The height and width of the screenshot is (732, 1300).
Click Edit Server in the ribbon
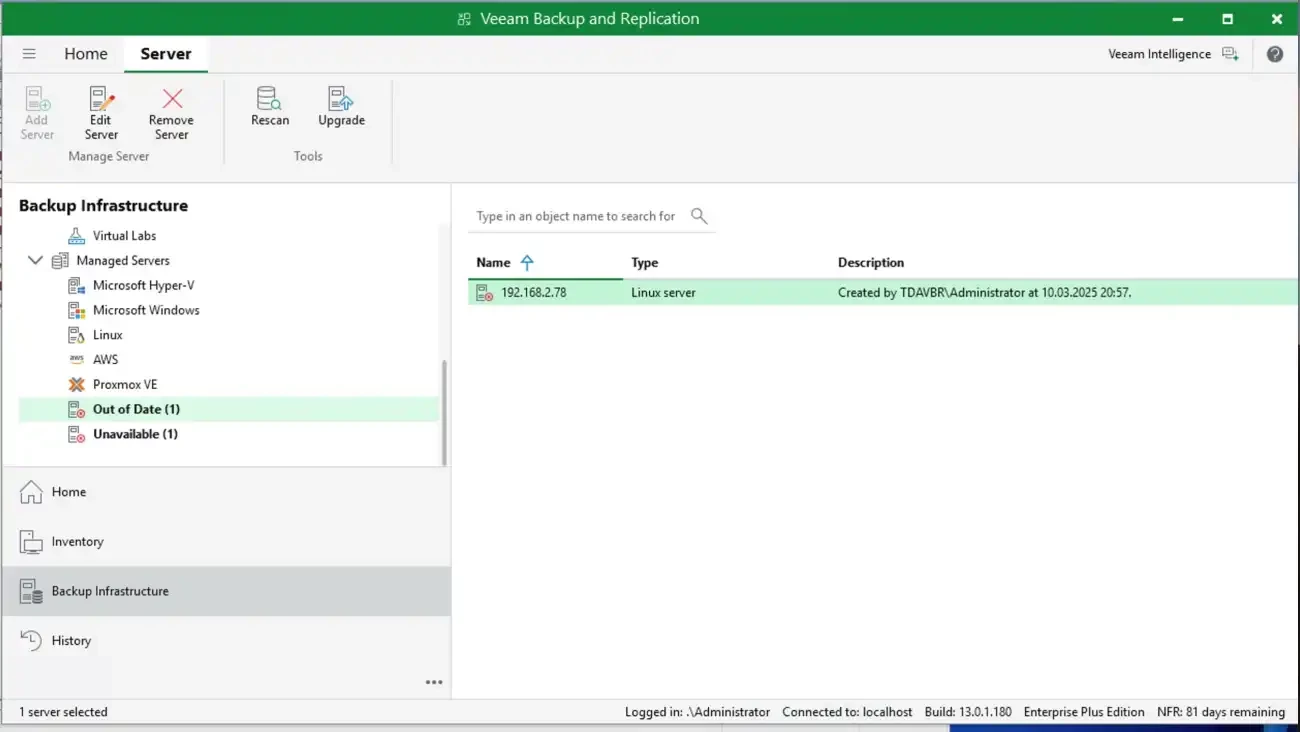coord(101,113)
